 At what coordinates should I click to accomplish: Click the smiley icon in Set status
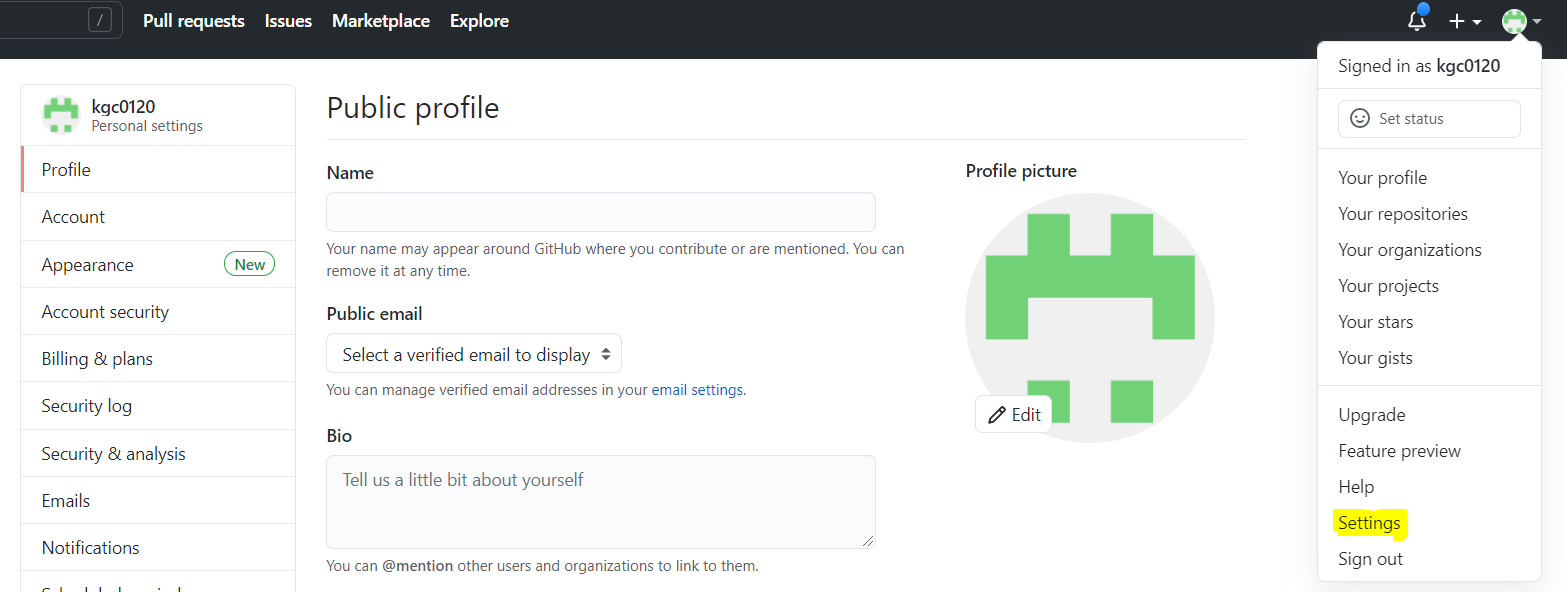[1360, 118]
